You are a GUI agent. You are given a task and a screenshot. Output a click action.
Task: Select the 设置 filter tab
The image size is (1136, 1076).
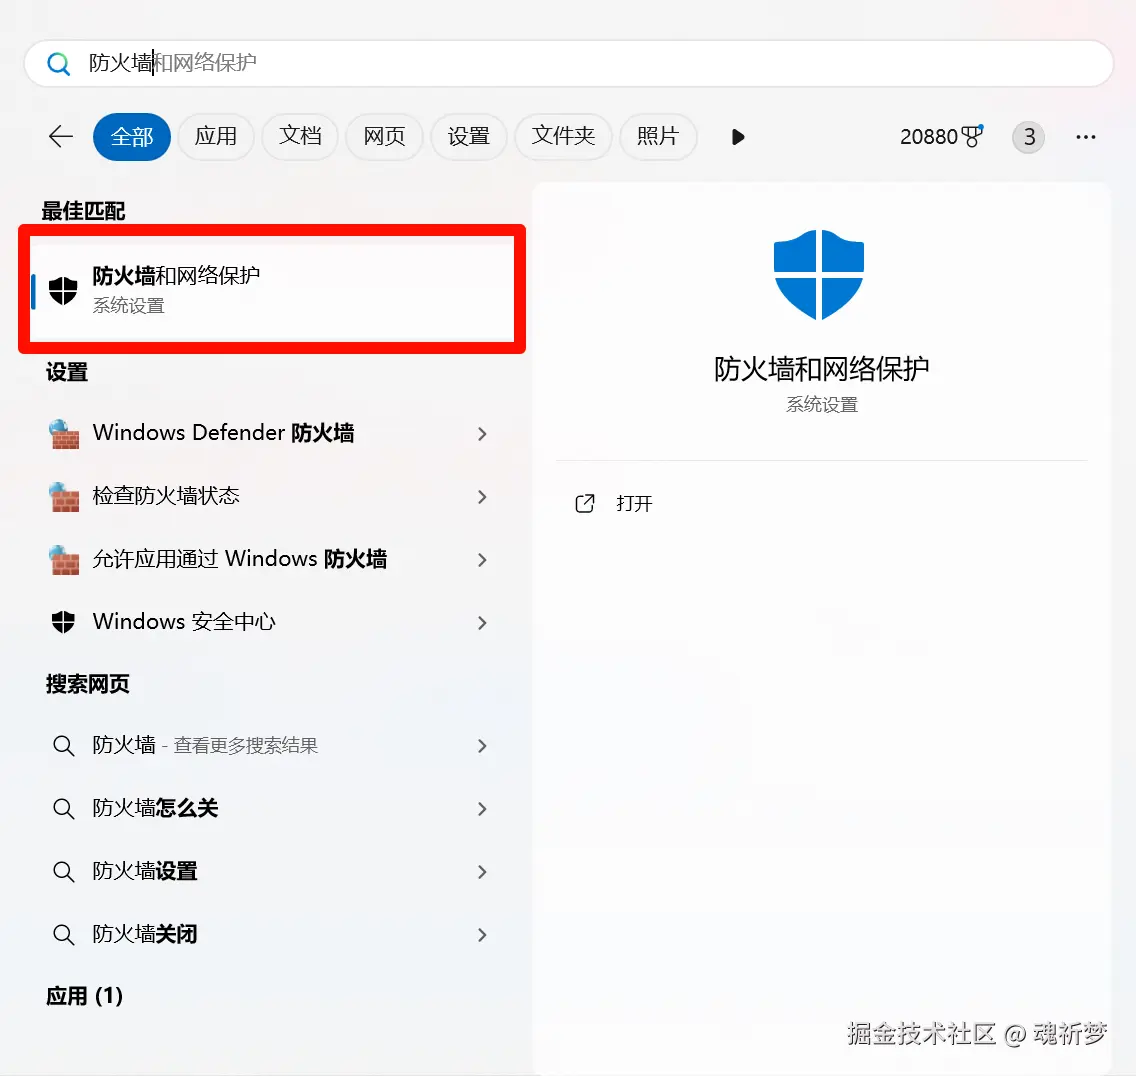469,136
